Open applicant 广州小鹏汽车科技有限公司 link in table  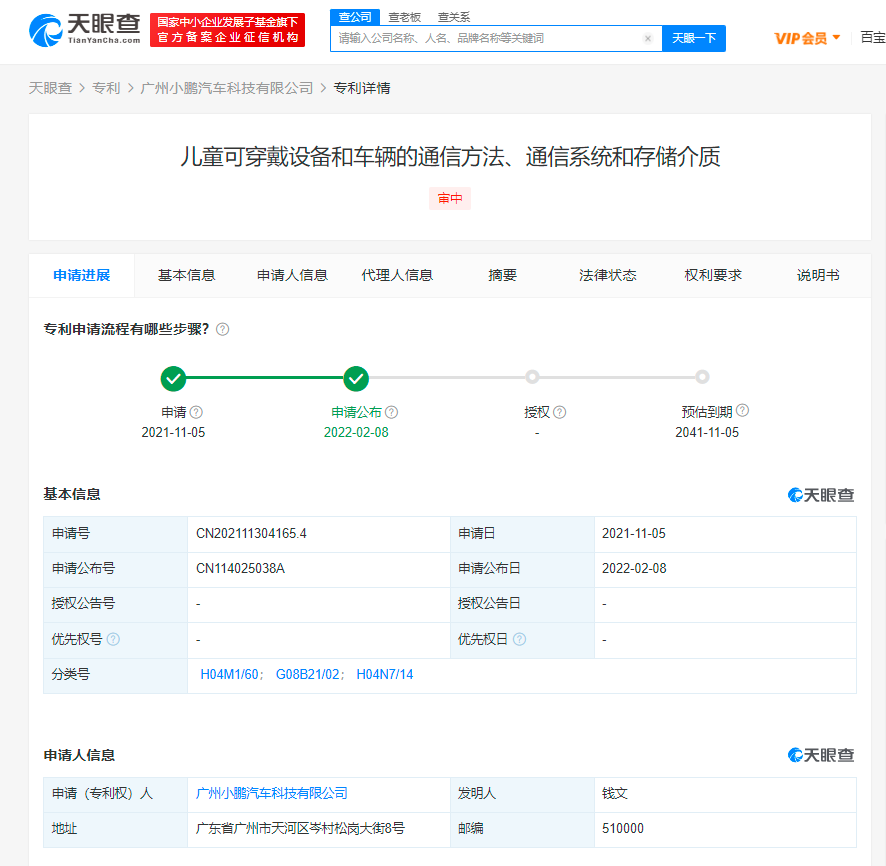(x=272, y=793)
